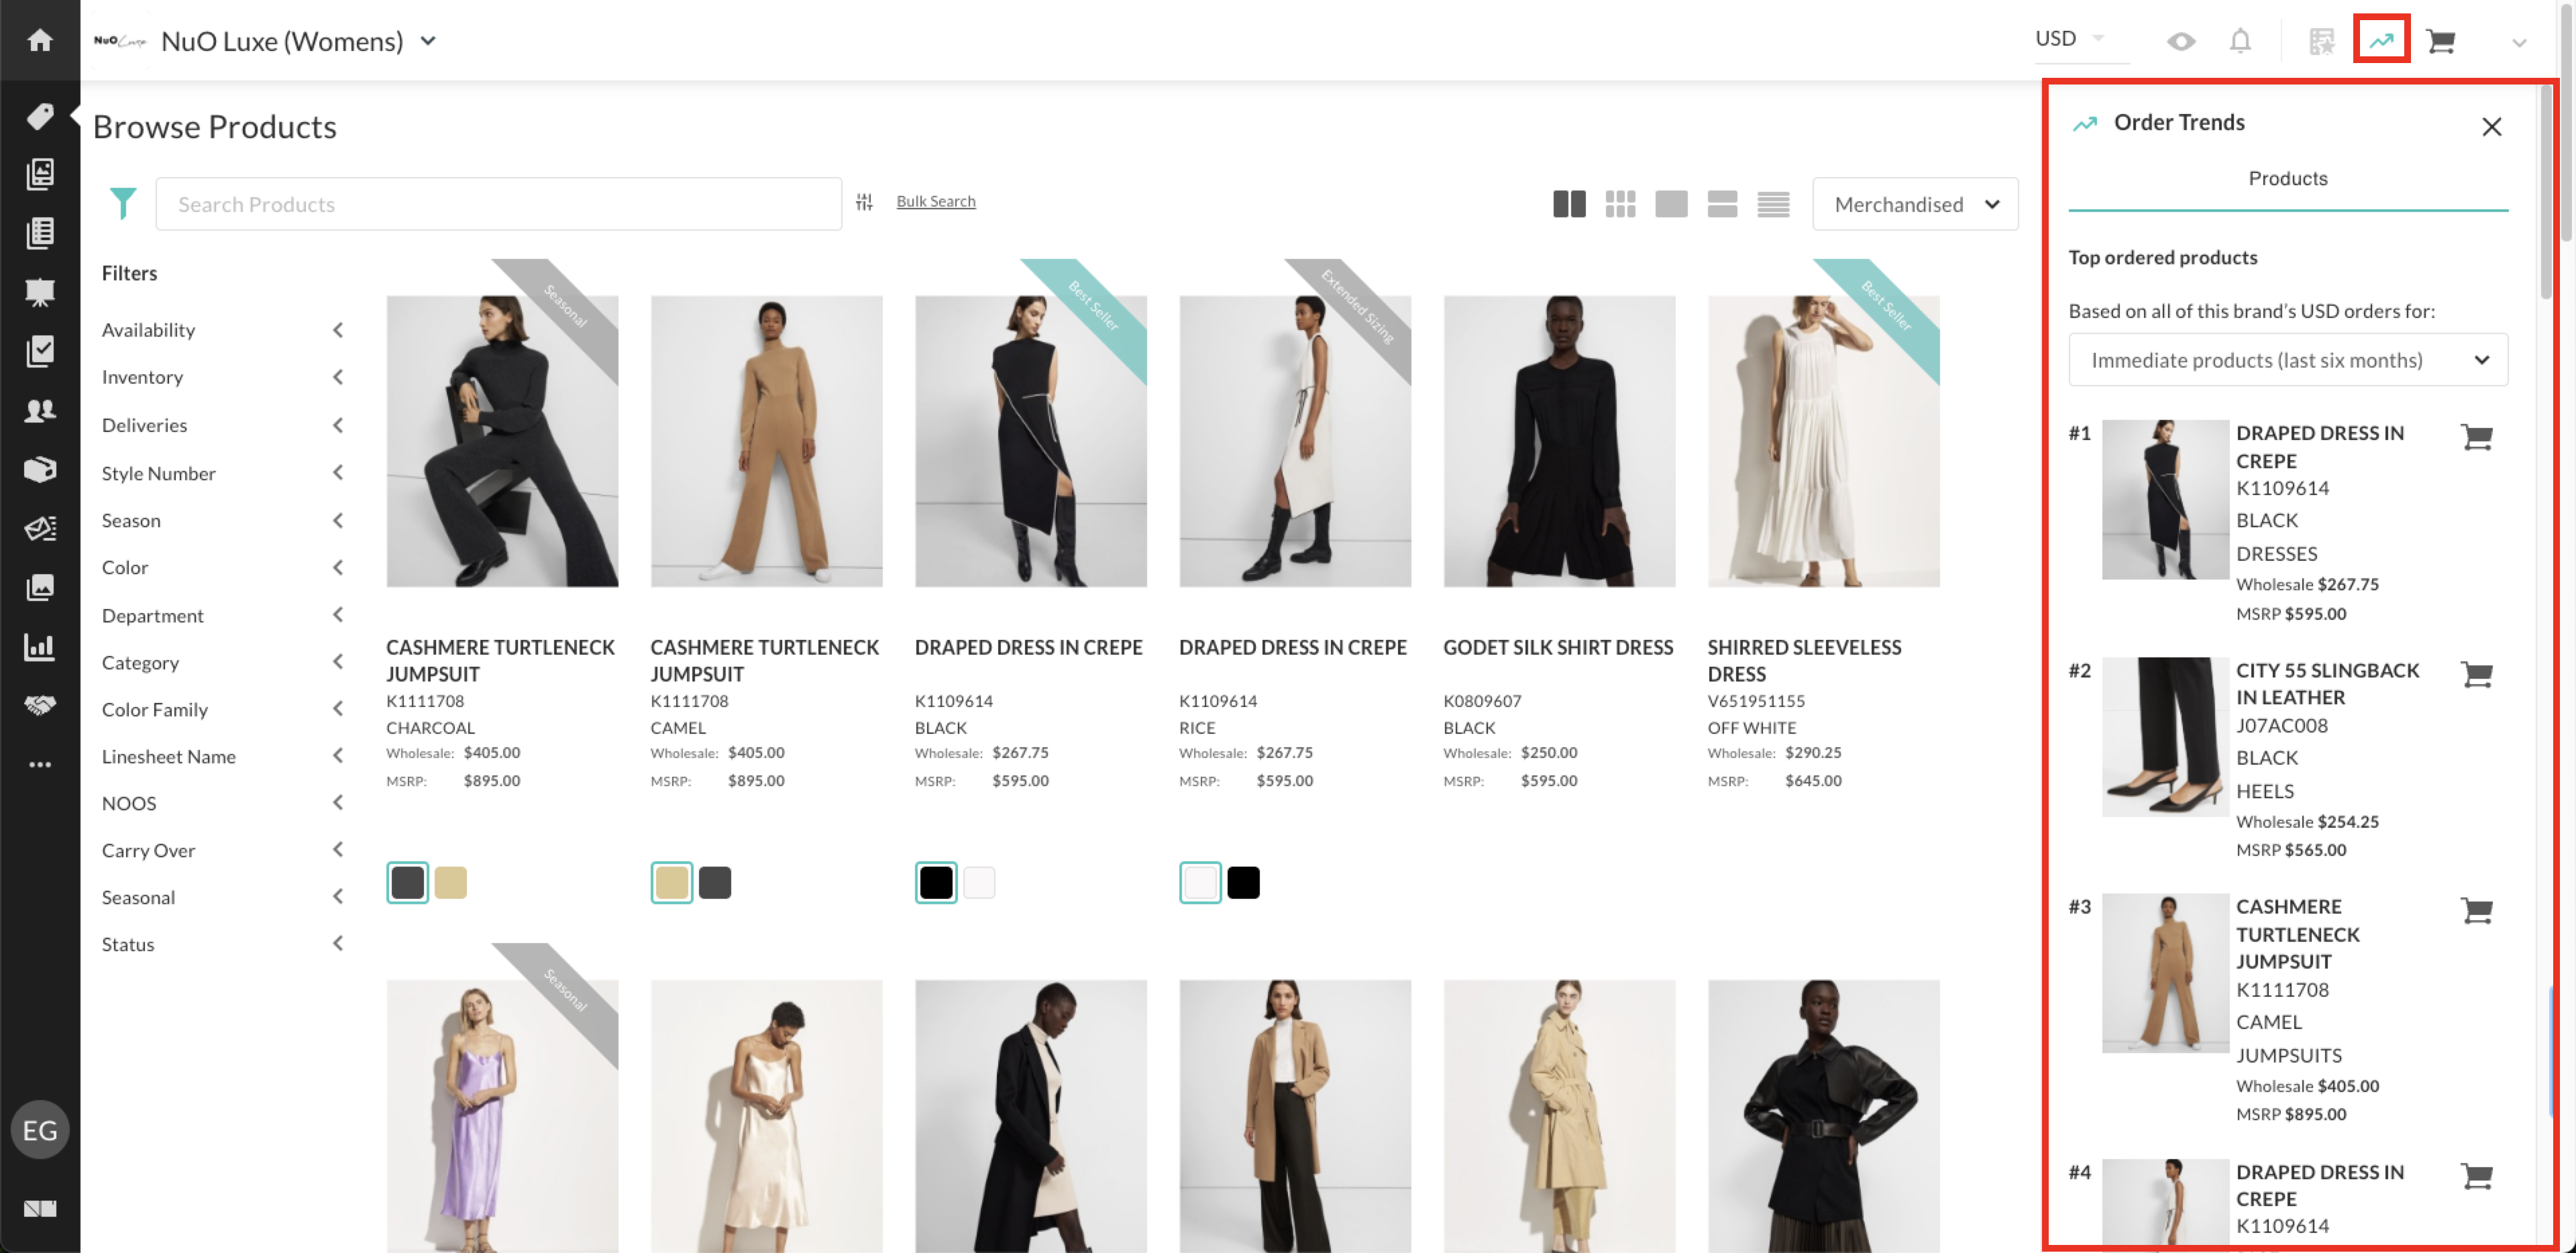Close the Order Trends panel

tap(2491, 126)
